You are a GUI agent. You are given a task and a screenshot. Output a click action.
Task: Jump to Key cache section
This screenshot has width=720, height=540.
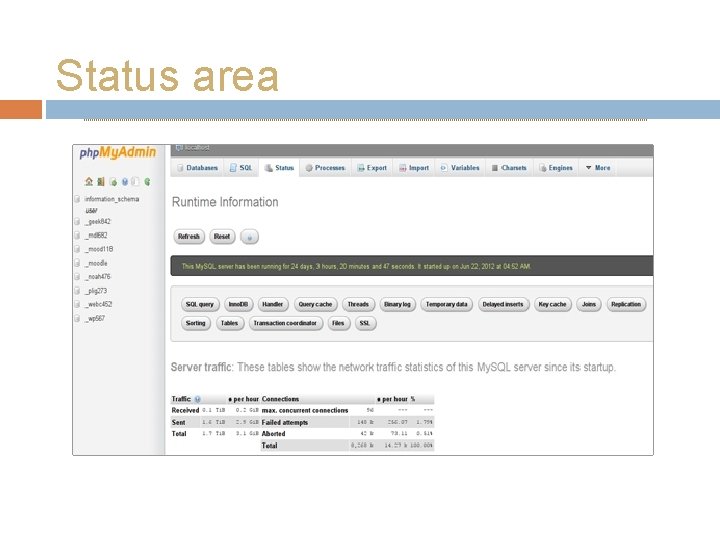coord(552,304)
